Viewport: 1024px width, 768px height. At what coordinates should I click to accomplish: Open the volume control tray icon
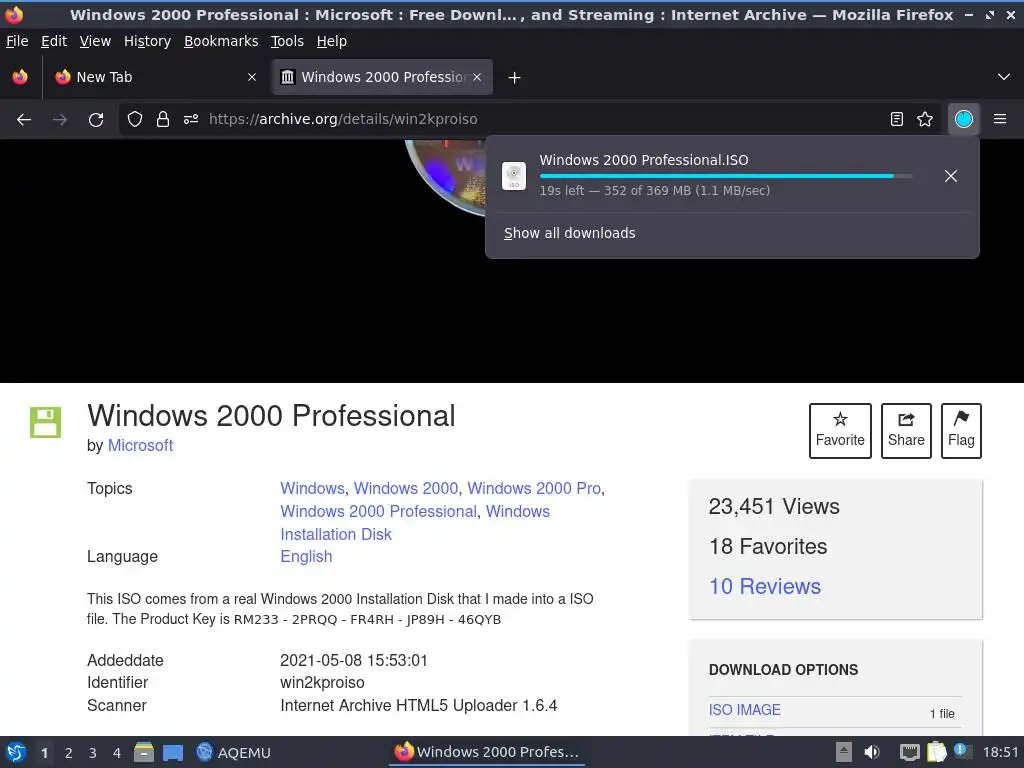click(871, 752)
